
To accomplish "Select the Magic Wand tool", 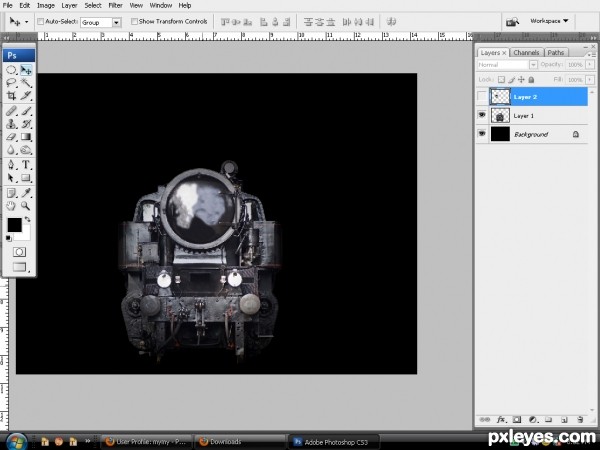I will pos(26,83).
